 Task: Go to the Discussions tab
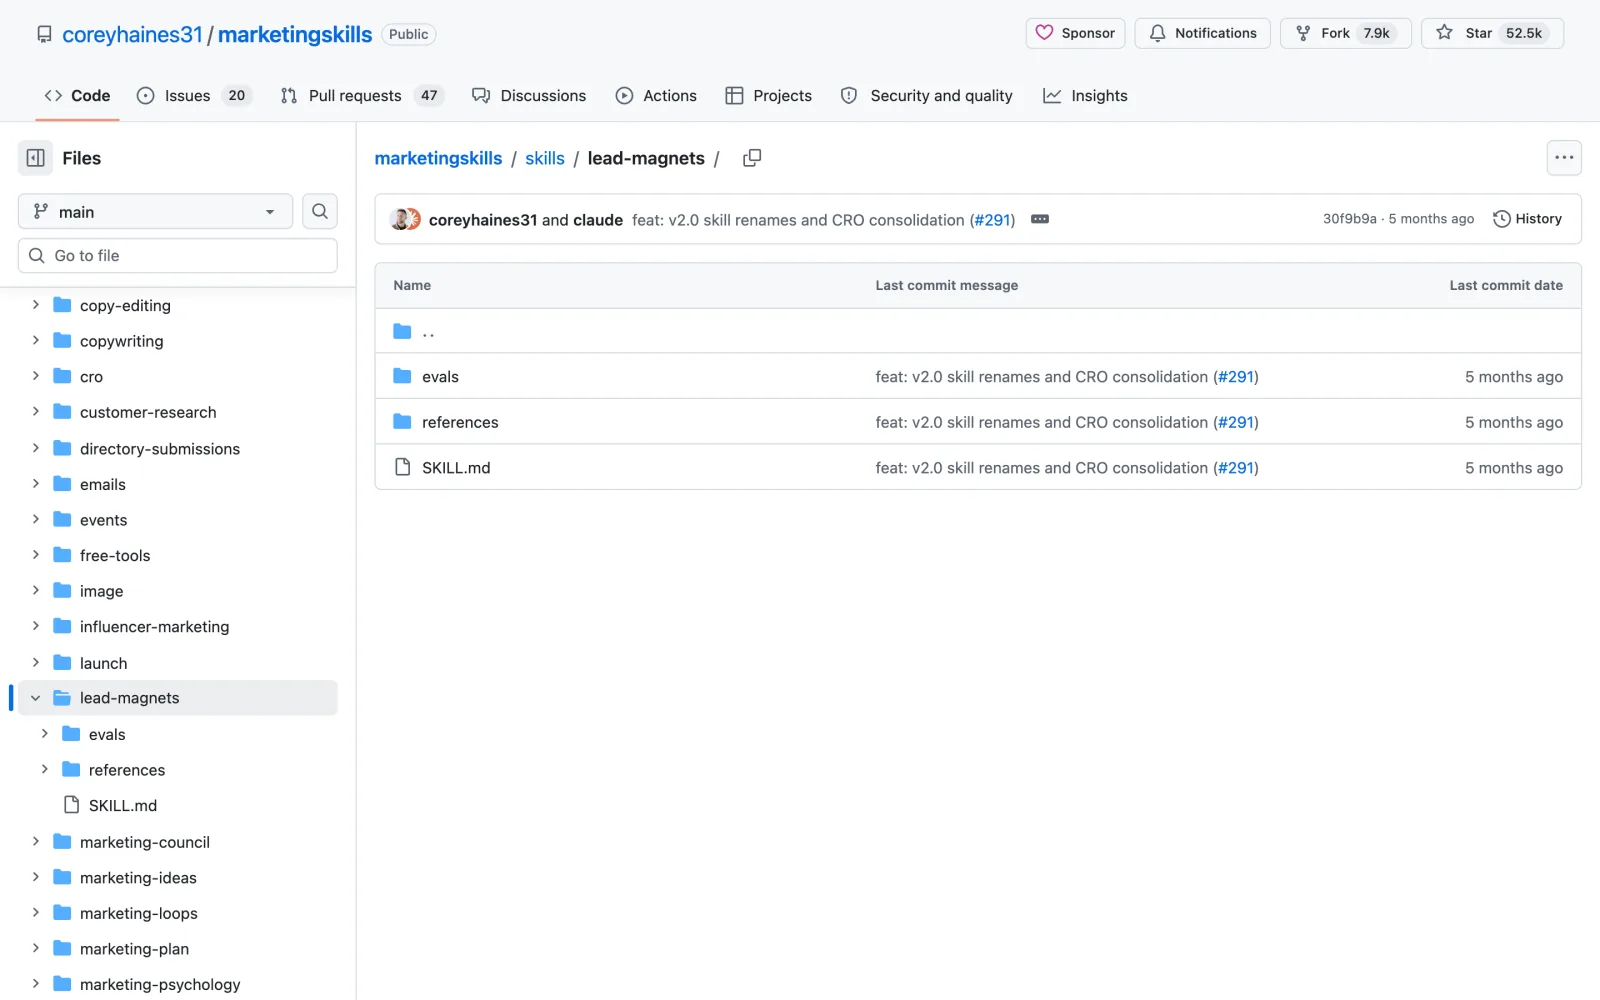529,96
